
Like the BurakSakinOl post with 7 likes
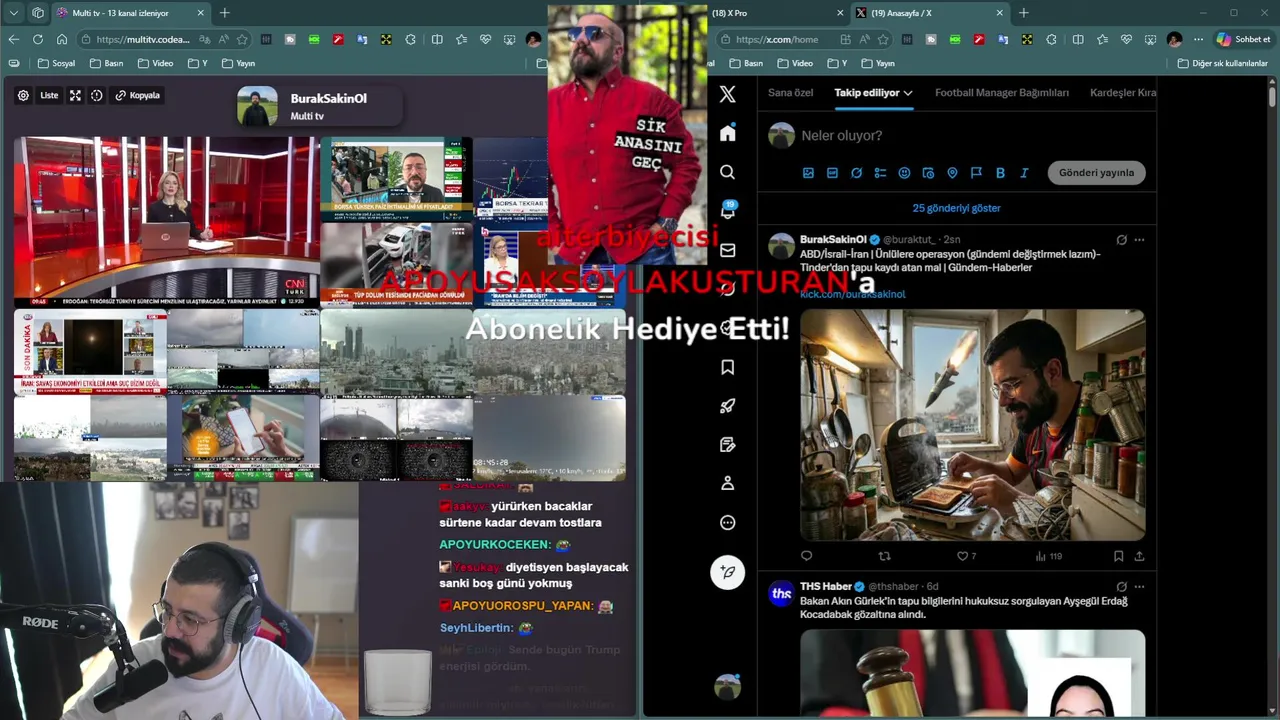point(966,556)
